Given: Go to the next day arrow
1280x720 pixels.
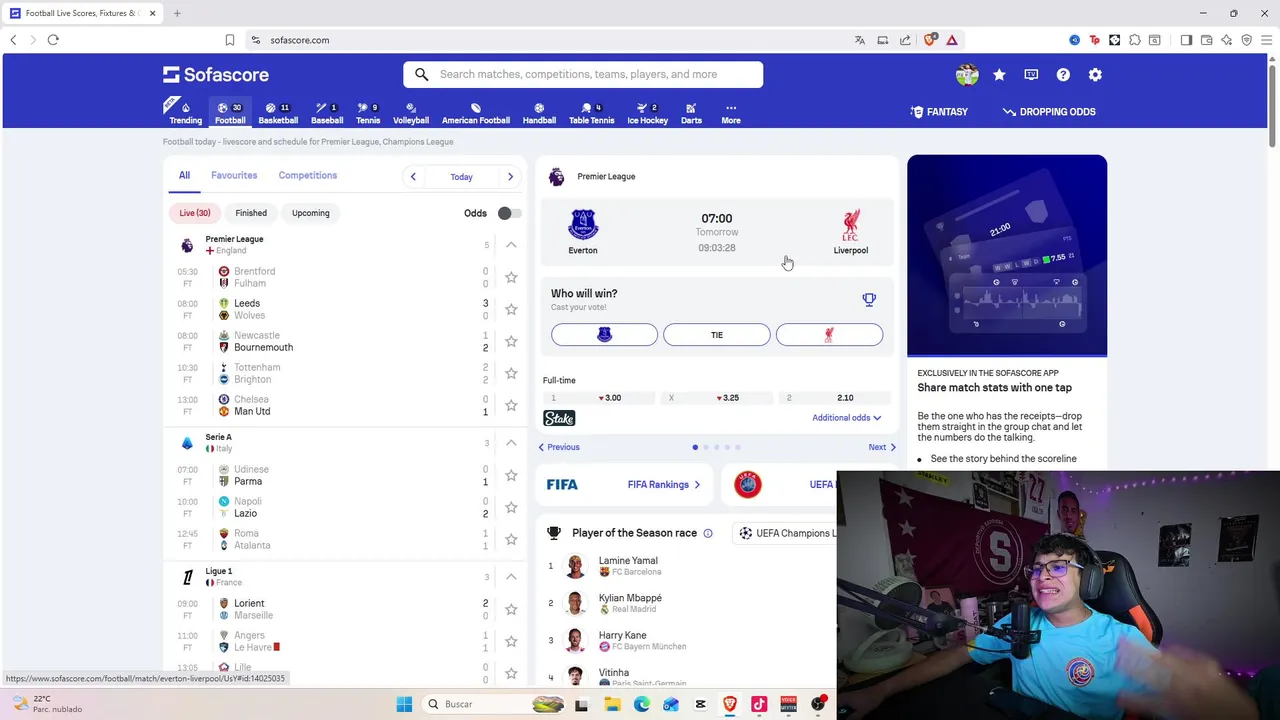Looking at the screenshot, I should click(510, 177).
